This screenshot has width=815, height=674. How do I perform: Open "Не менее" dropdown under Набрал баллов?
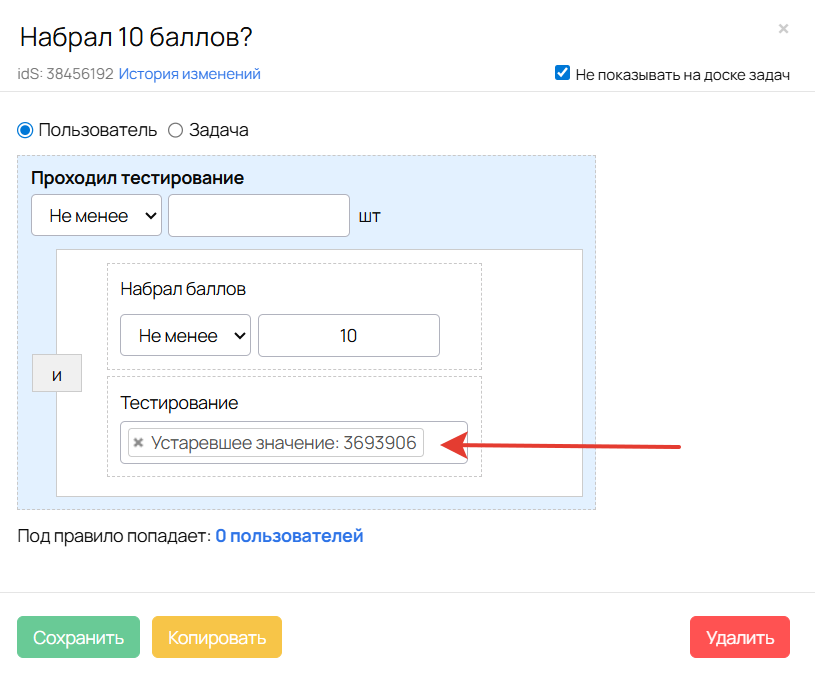click(x=185, y=336)
